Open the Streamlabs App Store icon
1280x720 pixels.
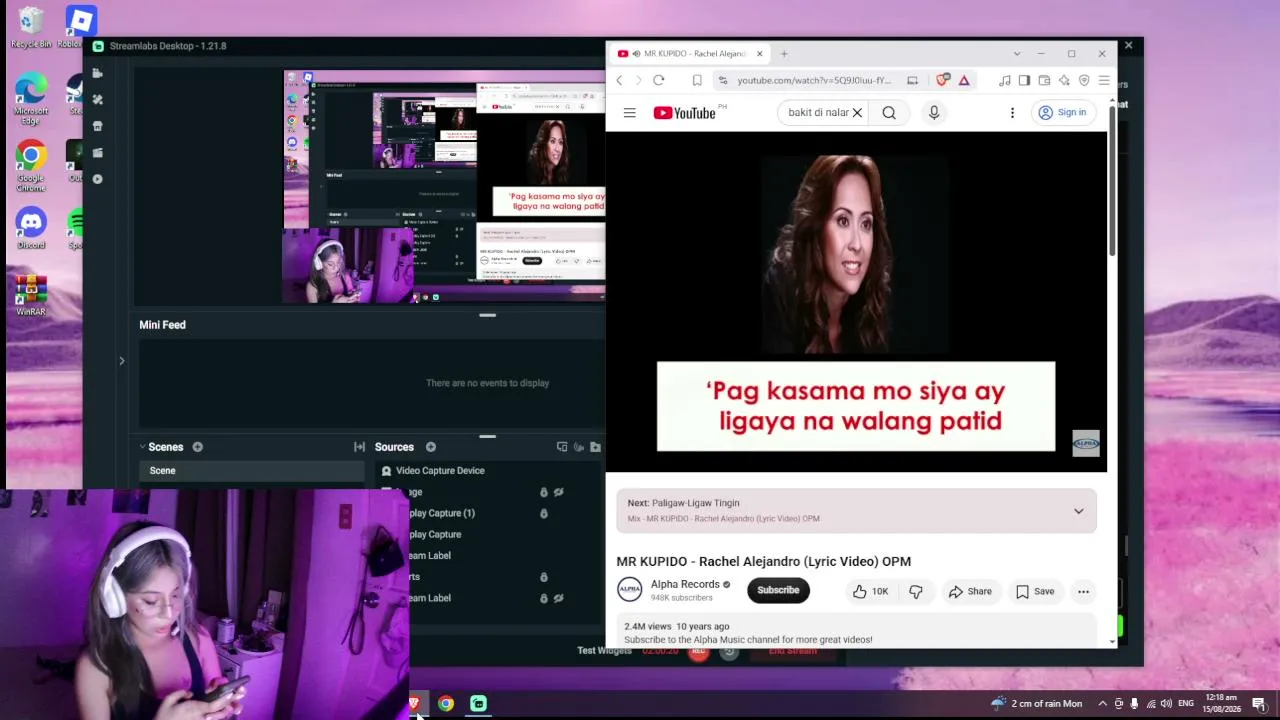tap(97, 126)
